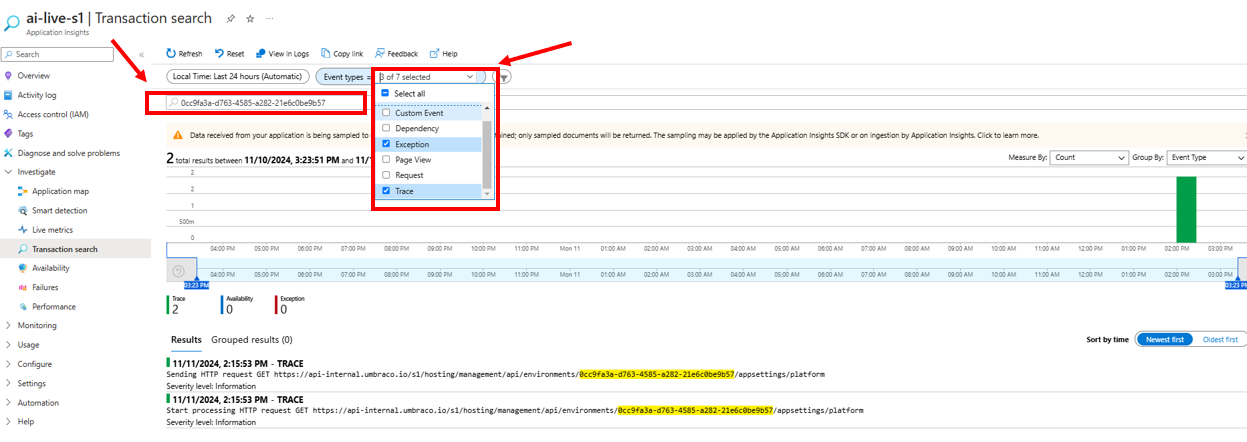The image size is (1247, 442).
Task: Select Oldest first sort option
Action: point(1219,340)
